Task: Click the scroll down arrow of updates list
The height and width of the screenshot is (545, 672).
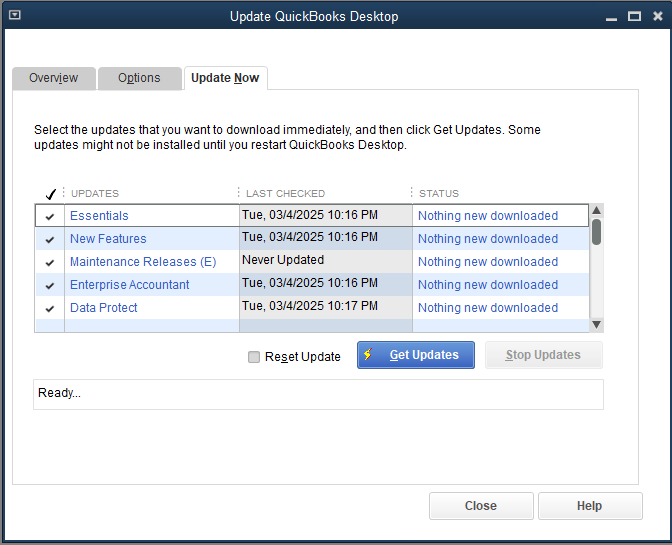Action: point(596,324)
